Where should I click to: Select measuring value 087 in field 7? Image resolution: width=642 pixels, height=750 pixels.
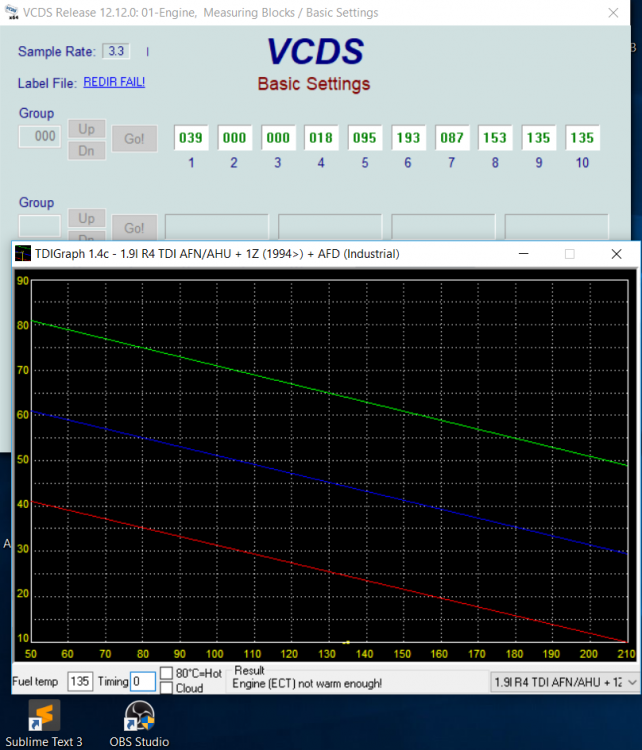pos(452,138)
